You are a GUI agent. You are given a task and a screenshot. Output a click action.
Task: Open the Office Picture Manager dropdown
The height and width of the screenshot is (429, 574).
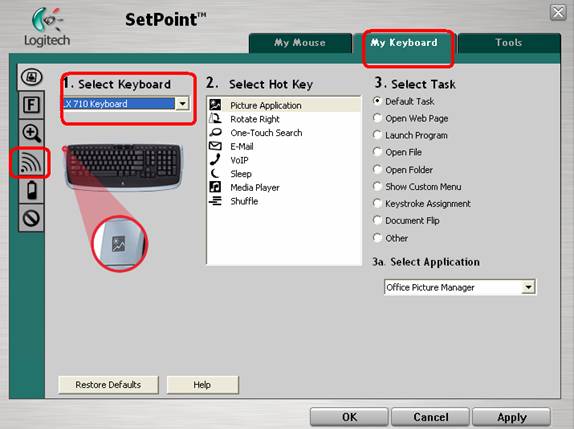[x=460, y=287]
